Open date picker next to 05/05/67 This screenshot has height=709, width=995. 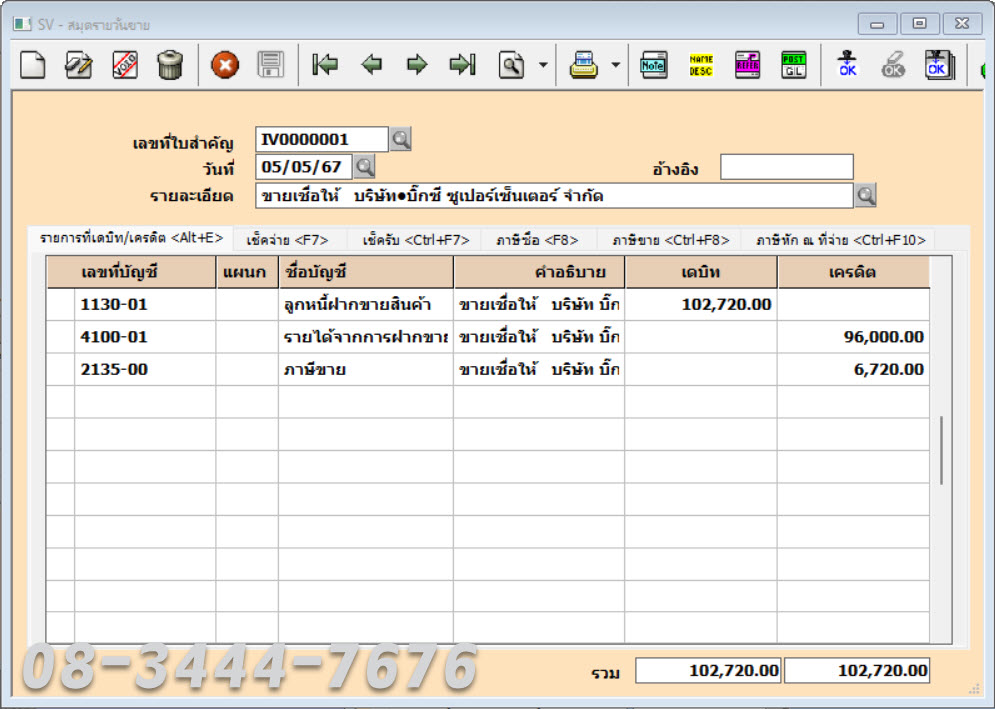(364, 167)
